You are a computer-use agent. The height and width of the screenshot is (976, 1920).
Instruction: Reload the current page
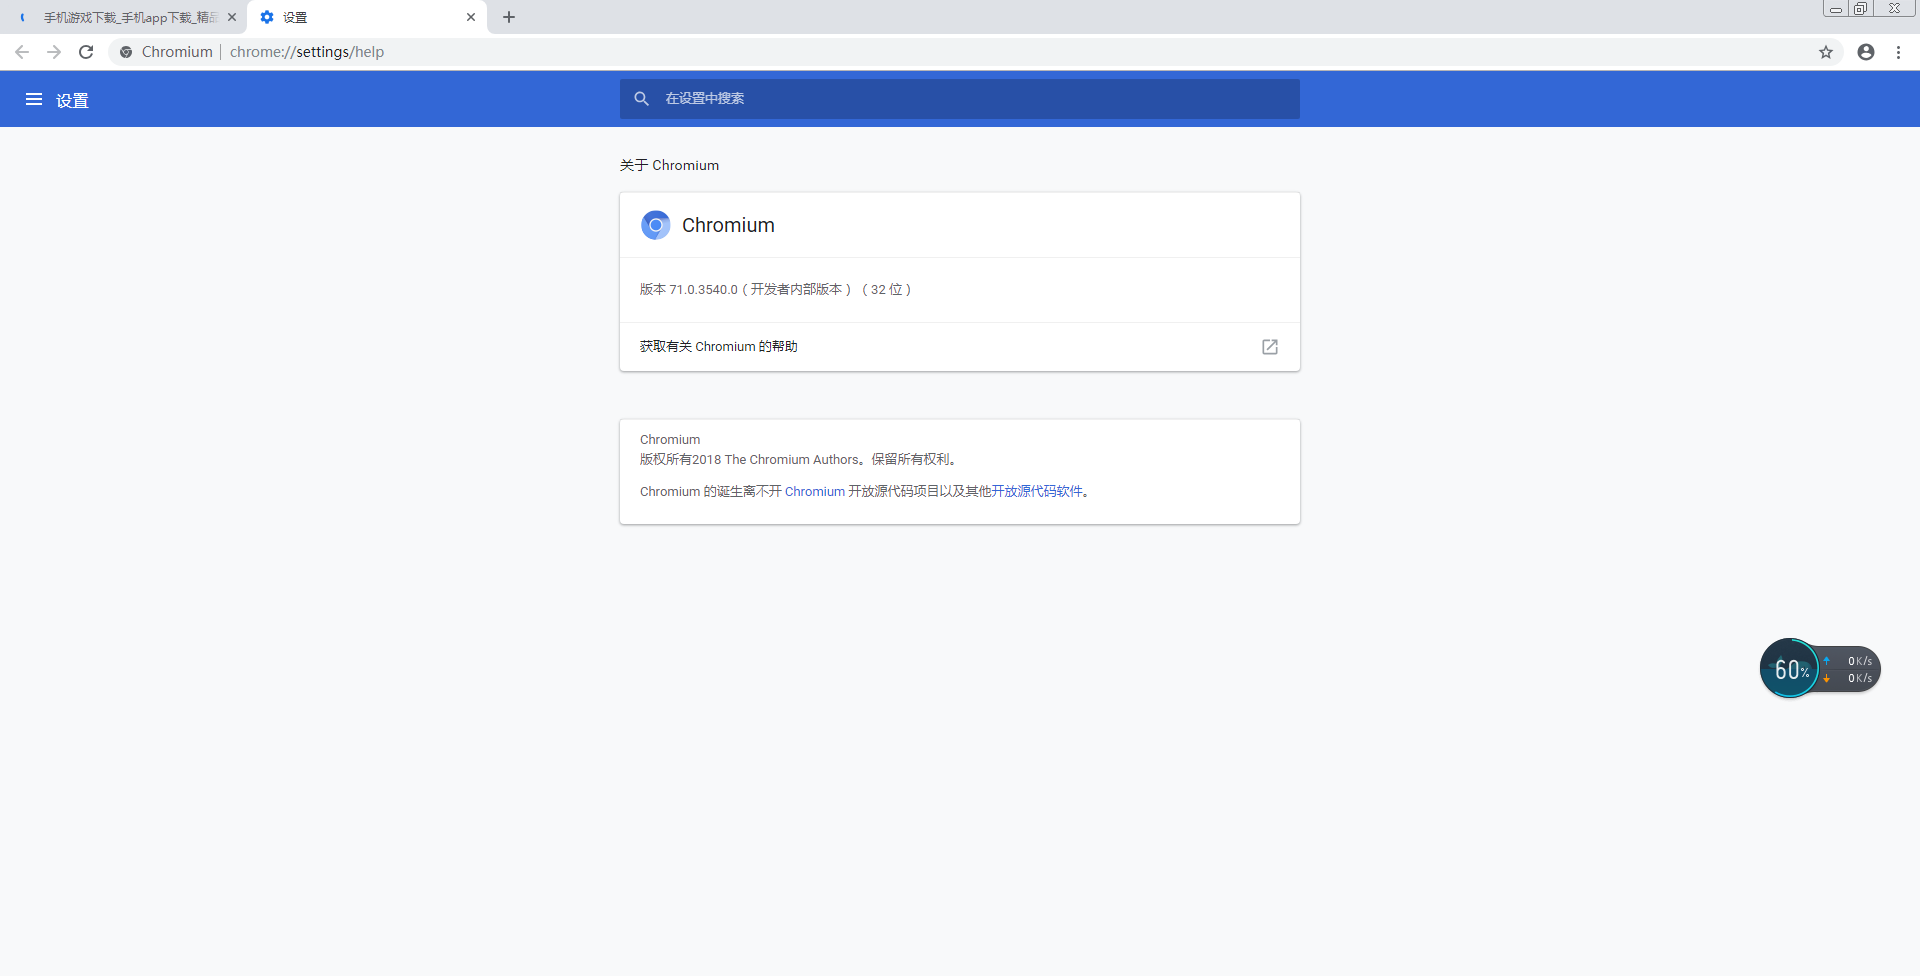coord(86,52)
